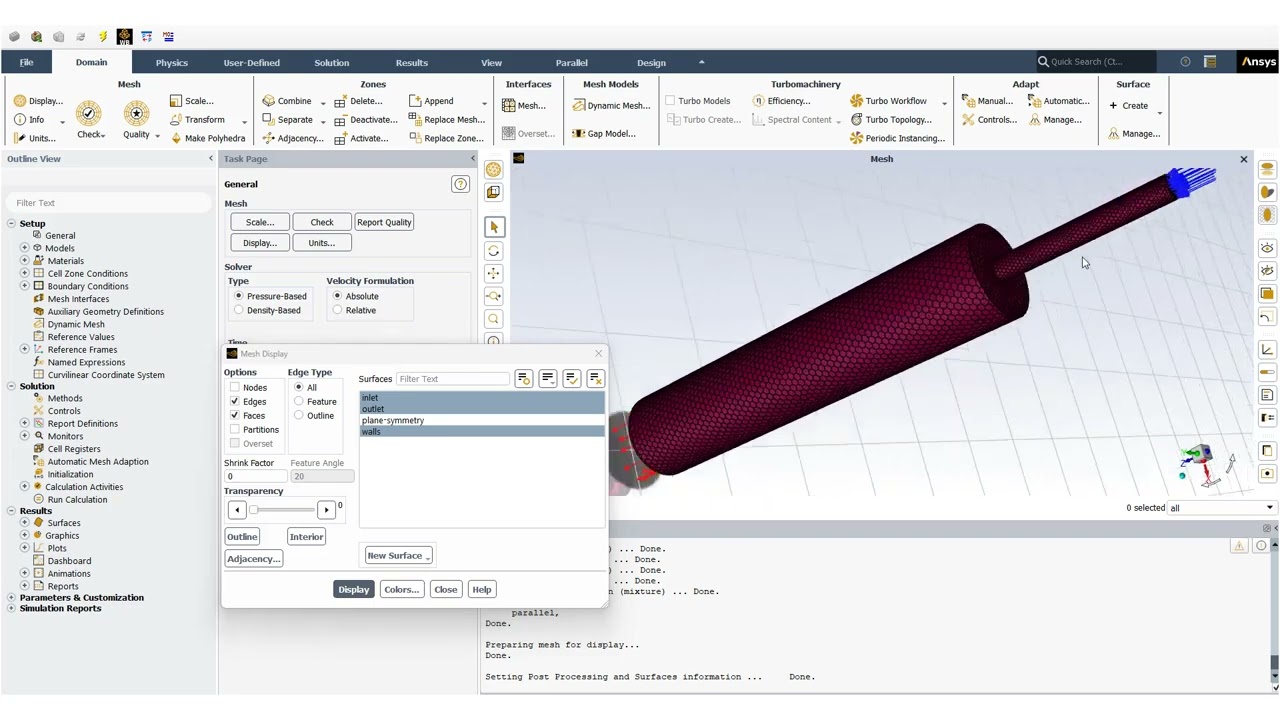Switch to the Parallel ribbon tab

click(571, 63)
